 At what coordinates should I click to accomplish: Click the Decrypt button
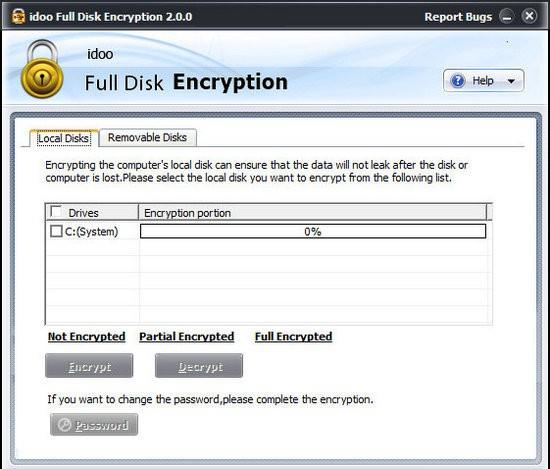point(199,366)
